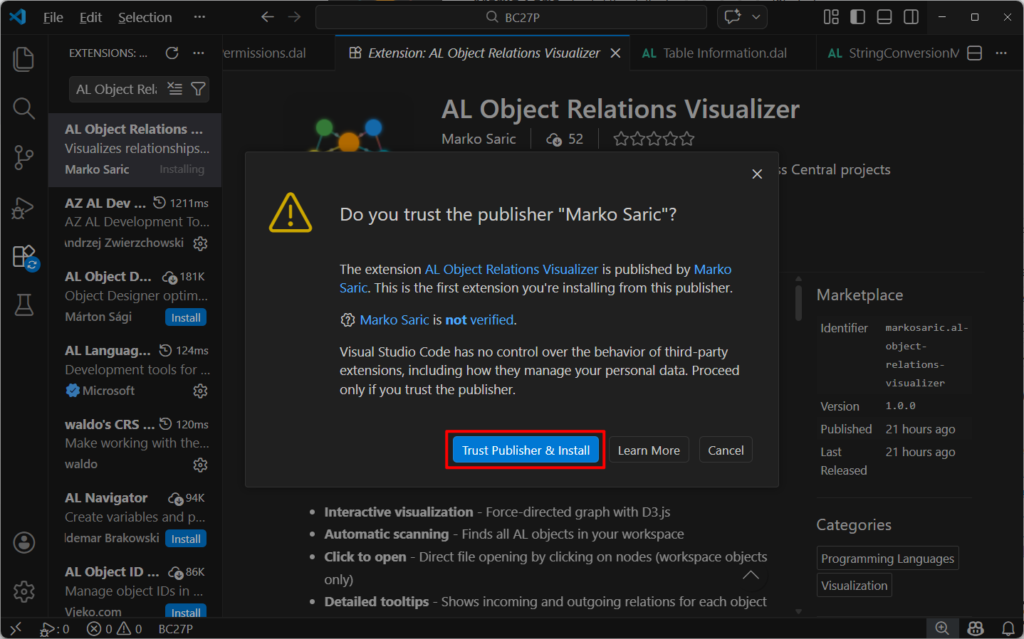
Task: Open the Extensions view more actions menu
Action: [199, 53]
